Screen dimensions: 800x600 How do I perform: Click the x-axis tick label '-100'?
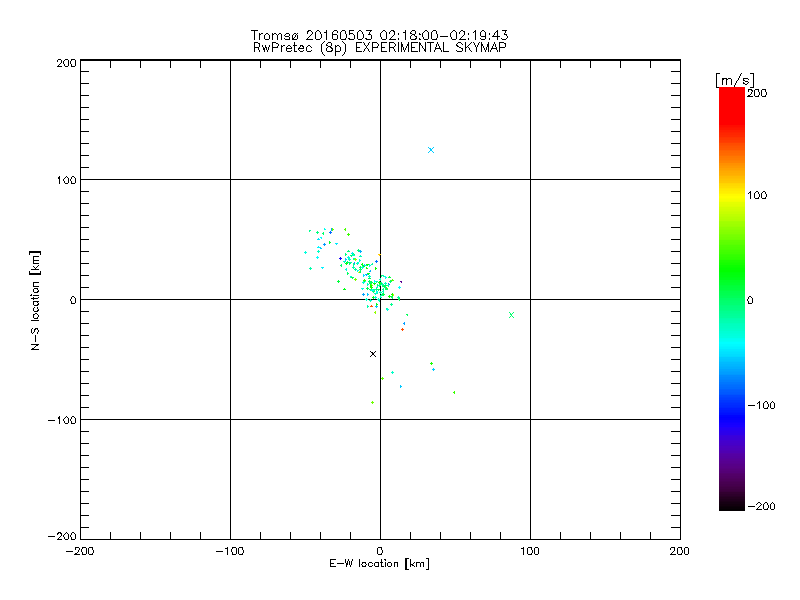click(230, 551)
